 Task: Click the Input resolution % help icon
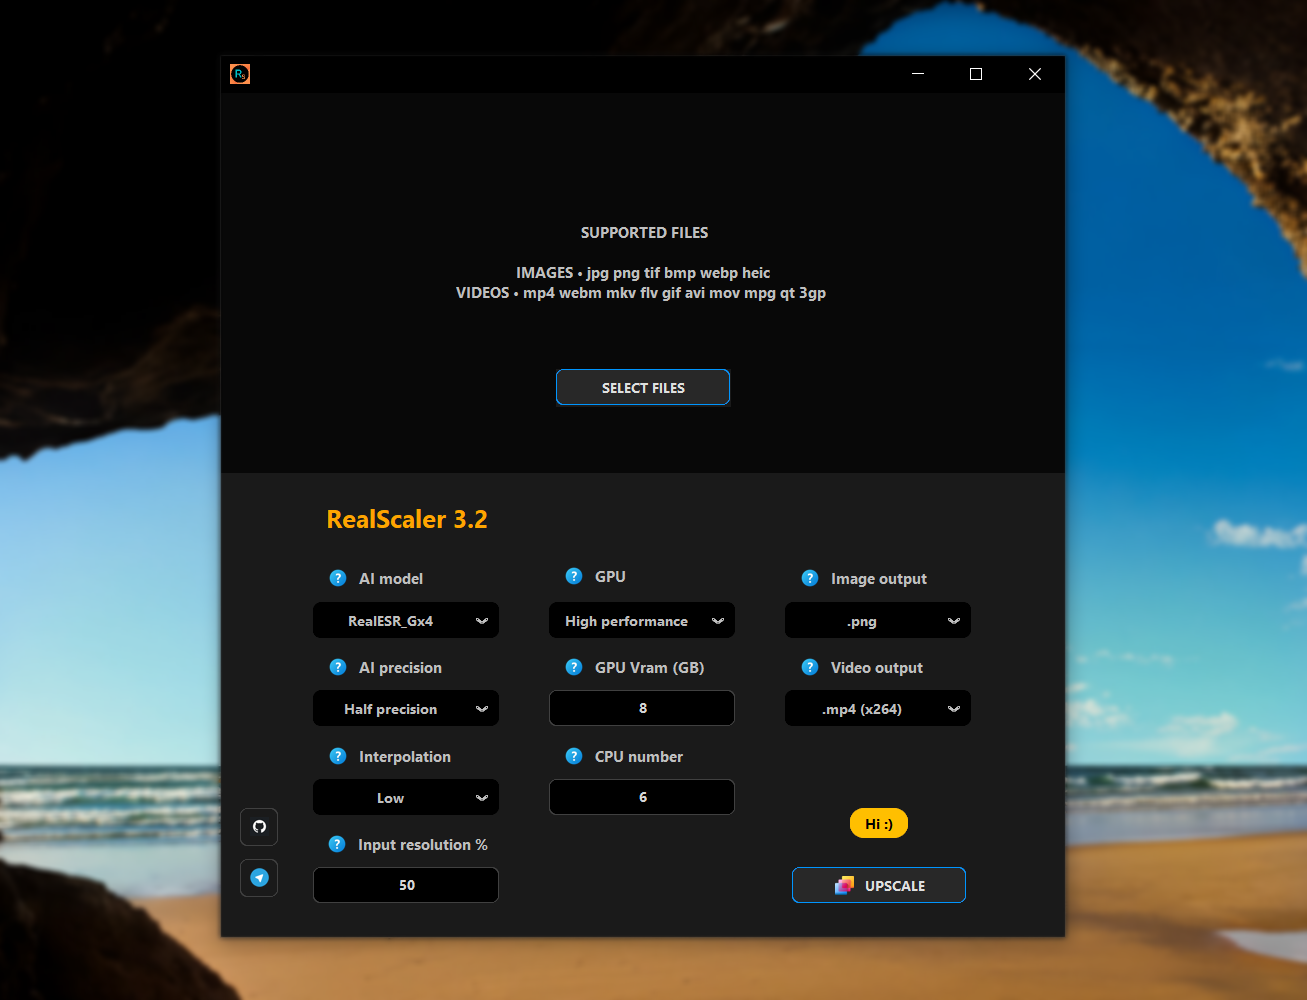tap(337, 844)
